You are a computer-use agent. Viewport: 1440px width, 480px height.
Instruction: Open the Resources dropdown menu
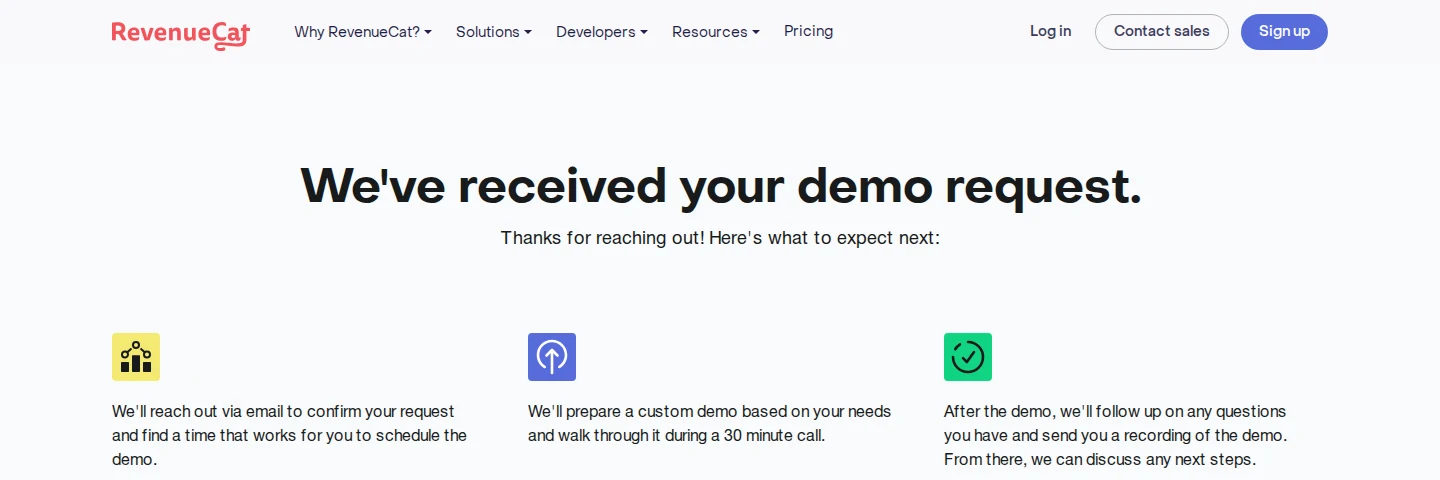pyautogui.click(x=716, y=32)
